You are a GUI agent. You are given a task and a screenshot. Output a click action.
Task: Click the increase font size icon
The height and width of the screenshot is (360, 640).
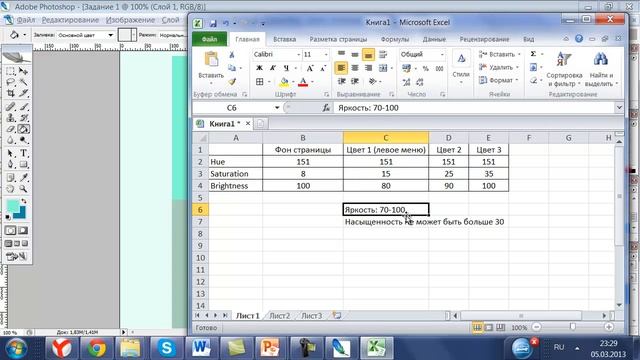click(x=310, y=68)
